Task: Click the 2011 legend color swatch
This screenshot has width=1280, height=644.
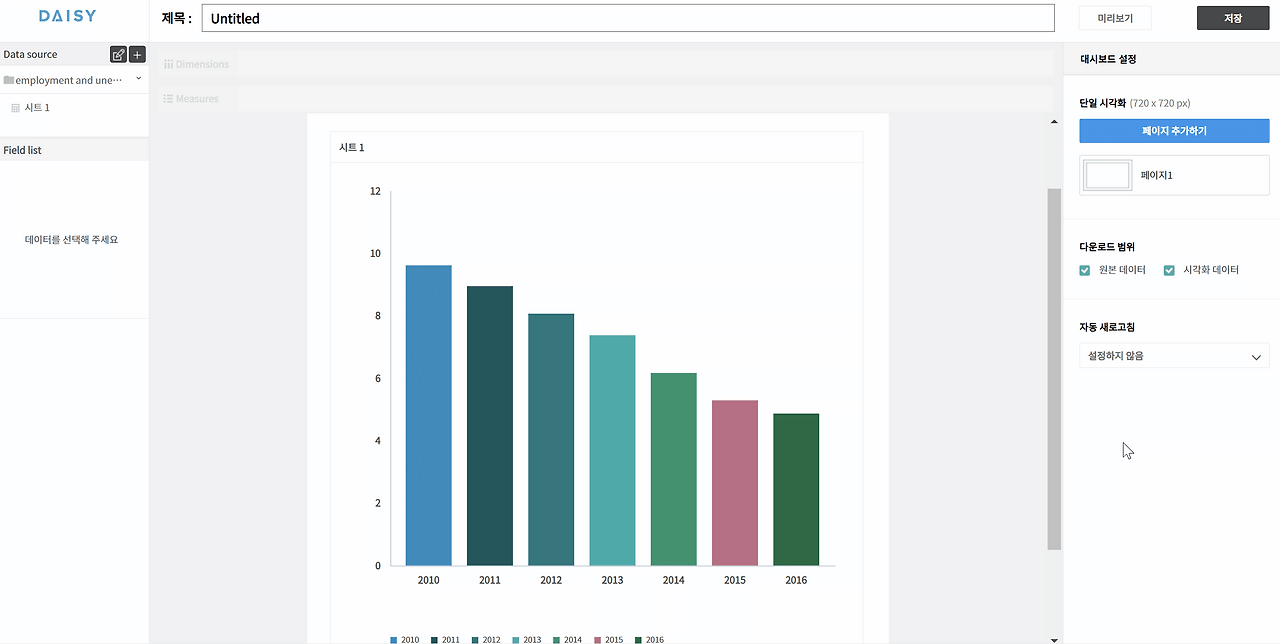Action: click(x=435, y=640)
